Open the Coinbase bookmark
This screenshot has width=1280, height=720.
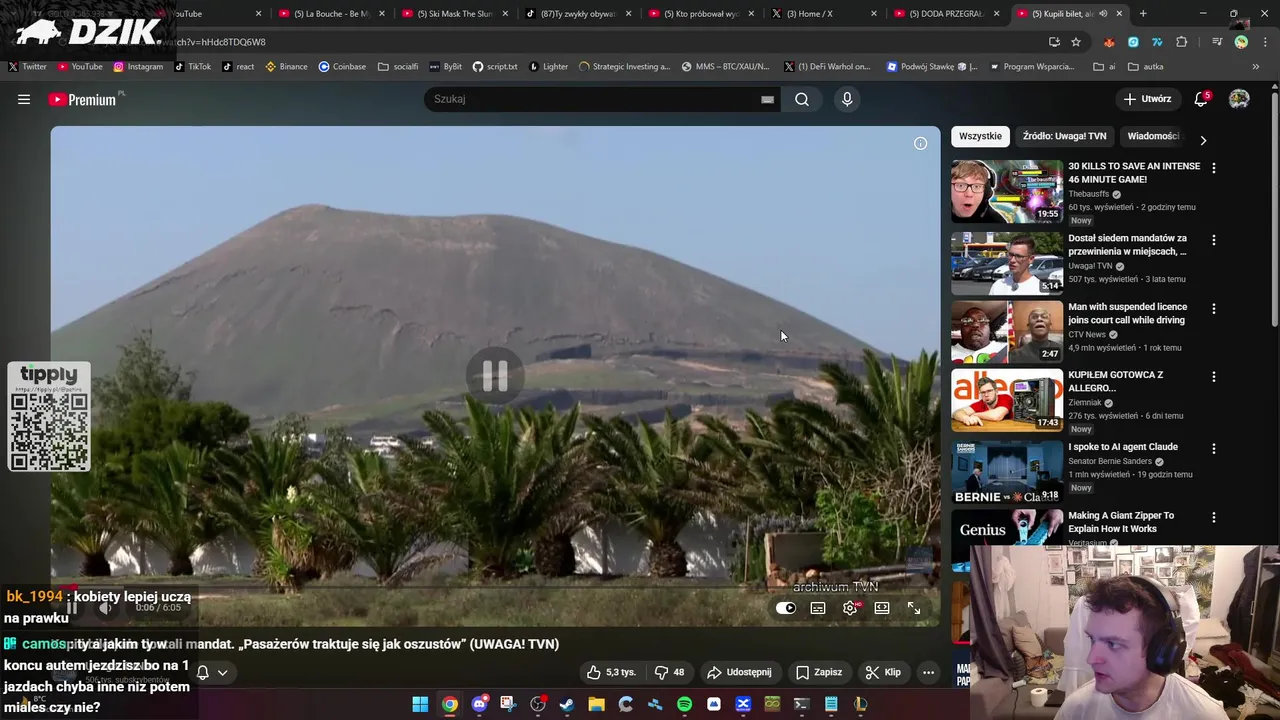pos(342,67)
